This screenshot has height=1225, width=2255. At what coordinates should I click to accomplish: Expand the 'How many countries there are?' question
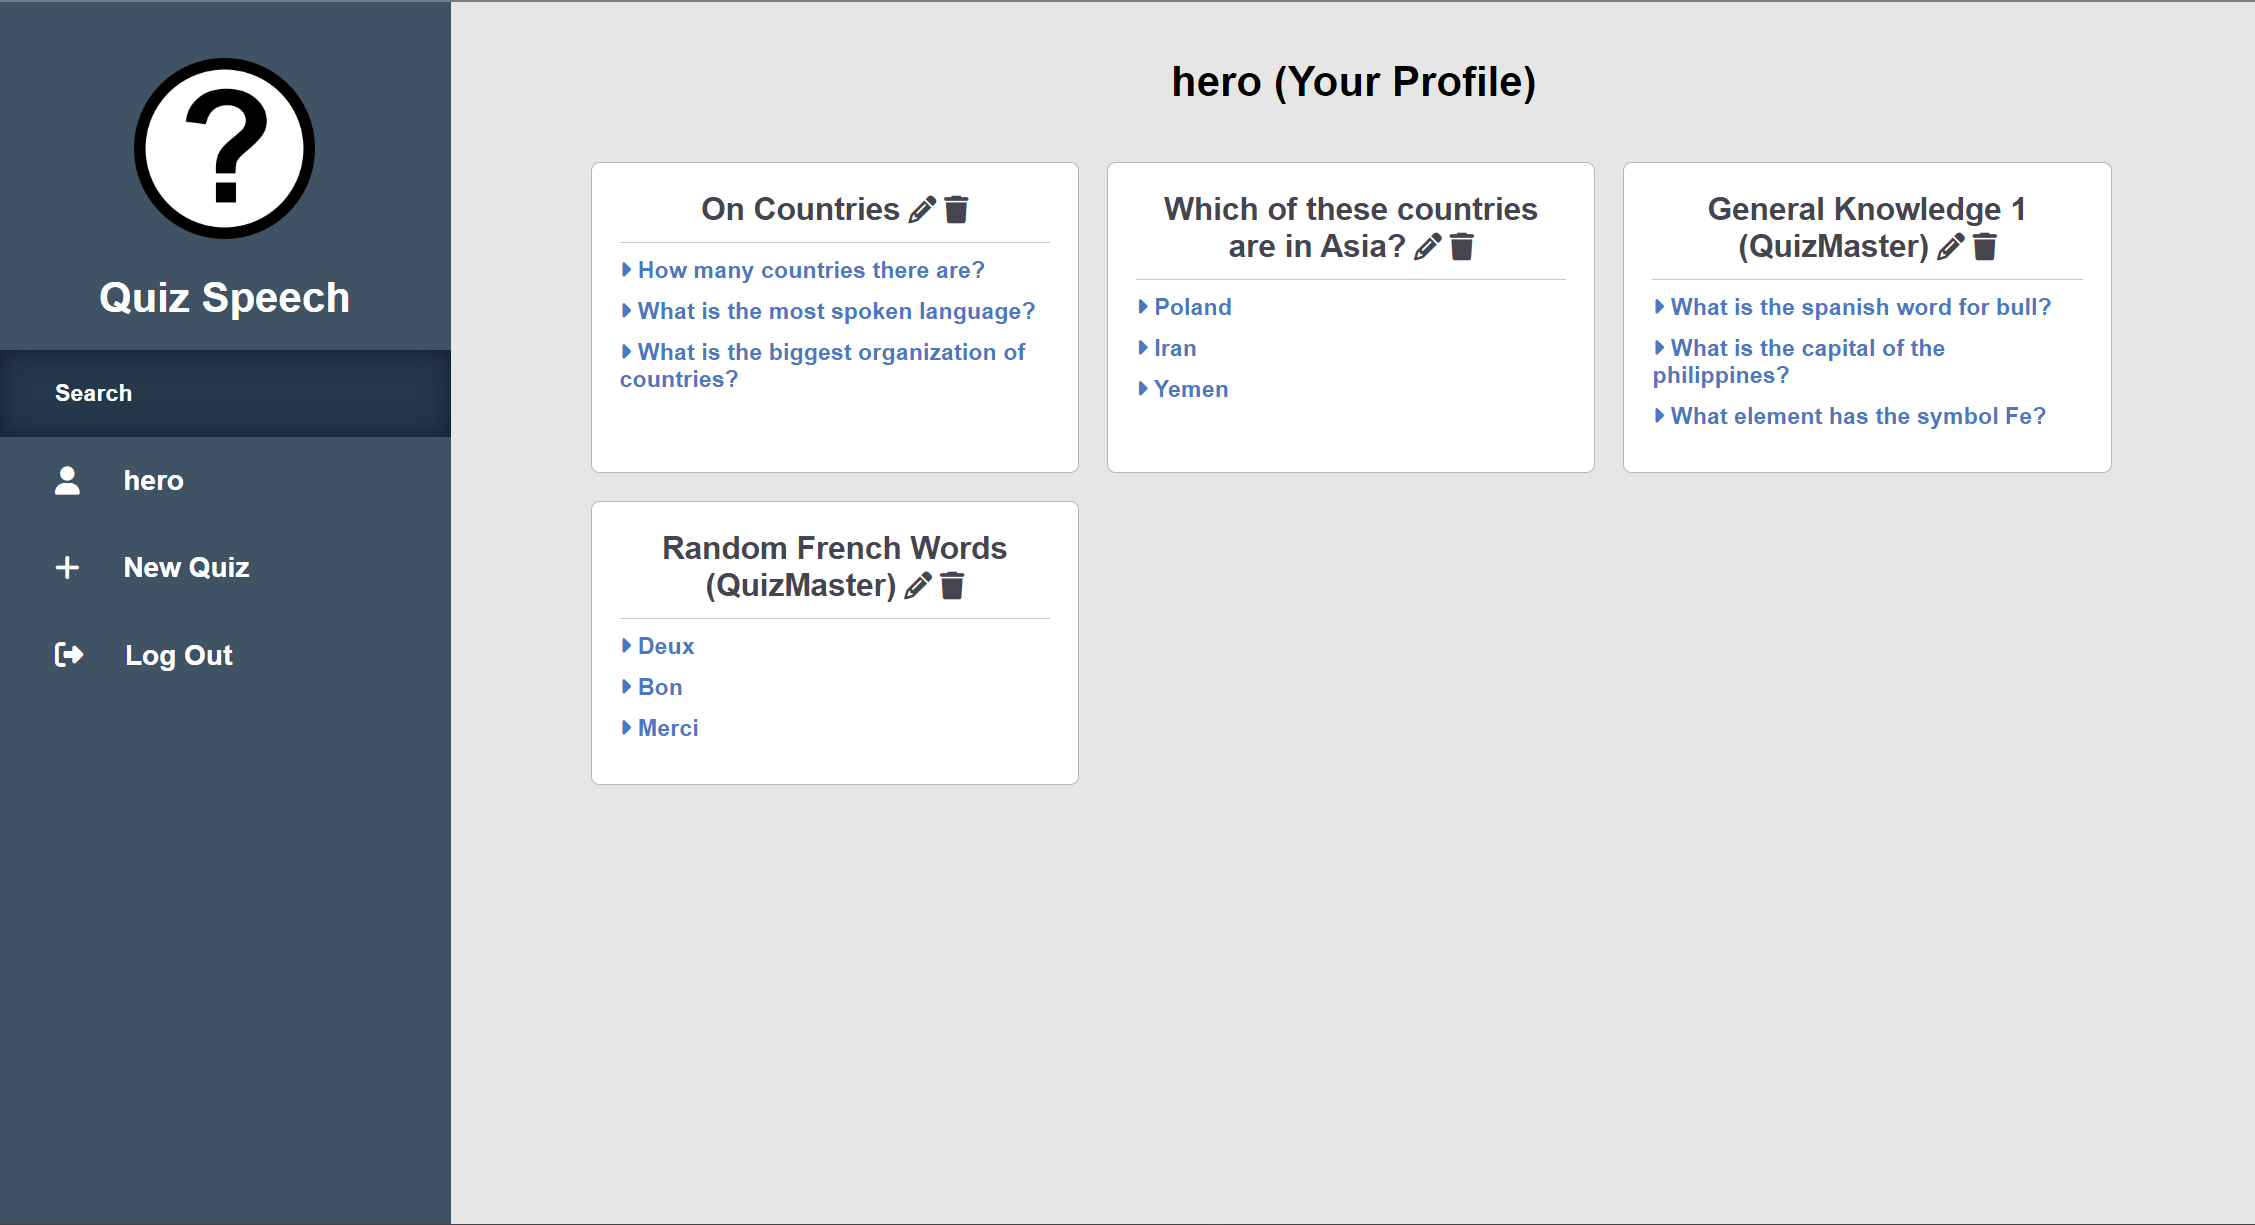click(x=810, y=270)
